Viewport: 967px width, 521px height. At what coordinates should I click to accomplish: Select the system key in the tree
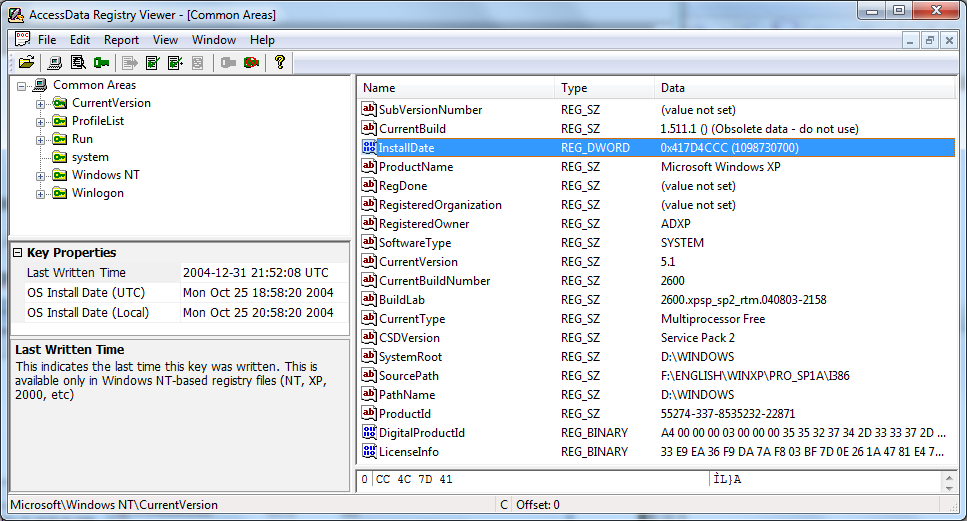90,157
